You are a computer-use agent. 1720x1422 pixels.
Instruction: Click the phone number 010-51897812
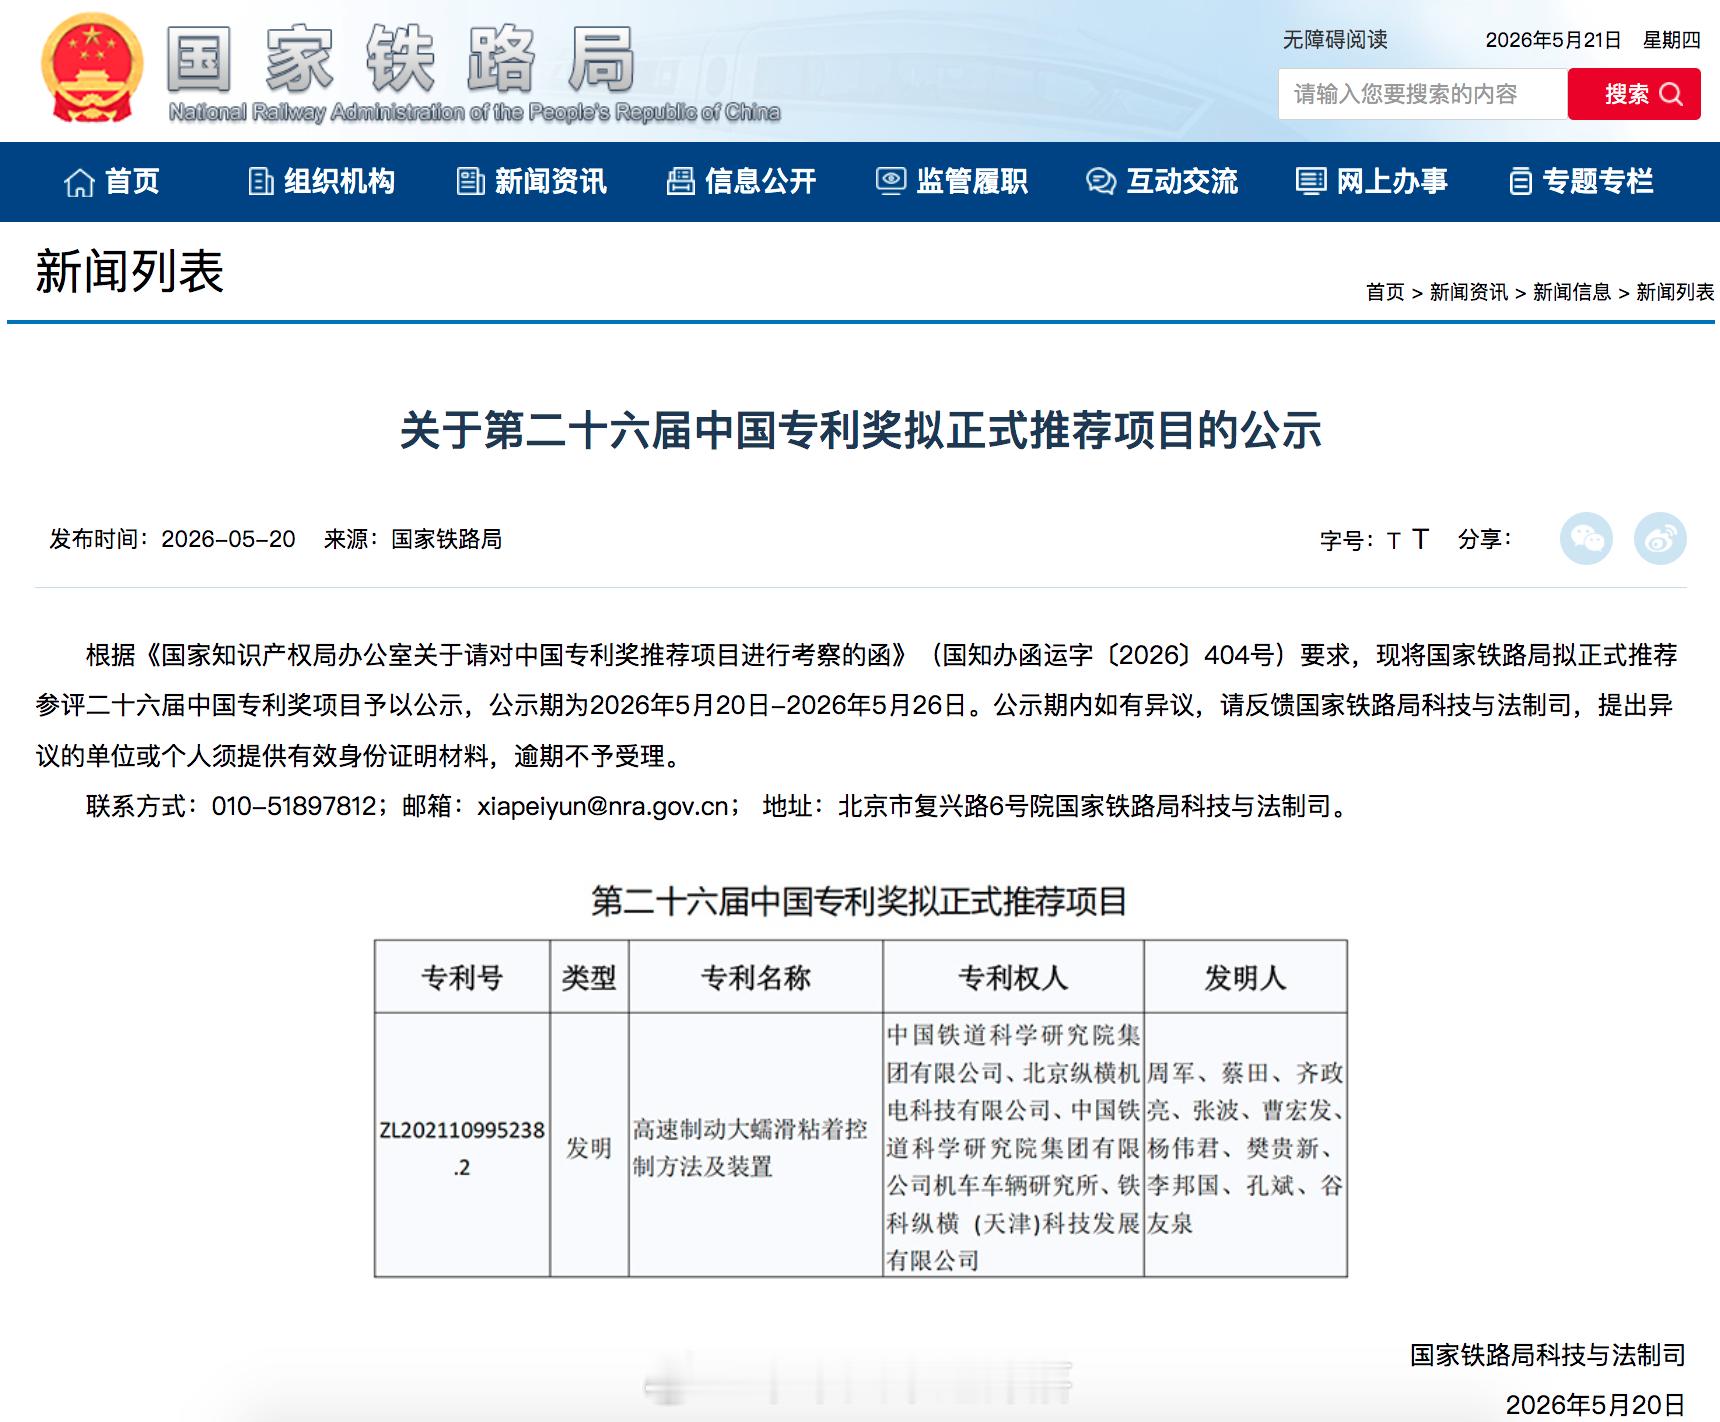(x=294, y=806)
